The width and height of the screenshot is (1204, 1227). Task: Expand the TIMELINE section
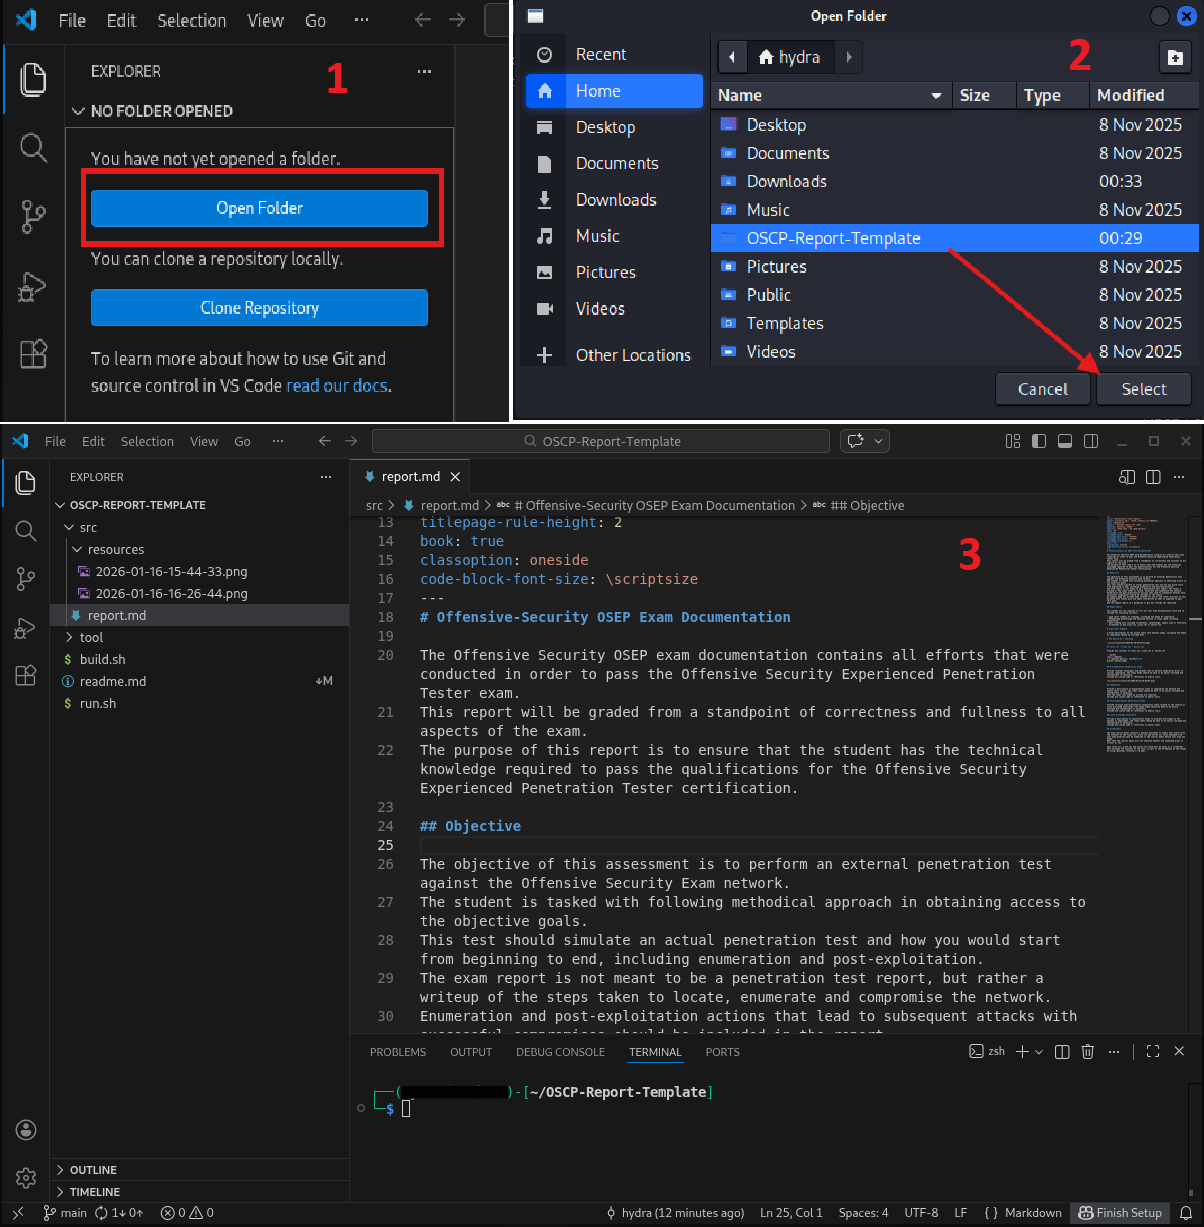[200, 1192]
